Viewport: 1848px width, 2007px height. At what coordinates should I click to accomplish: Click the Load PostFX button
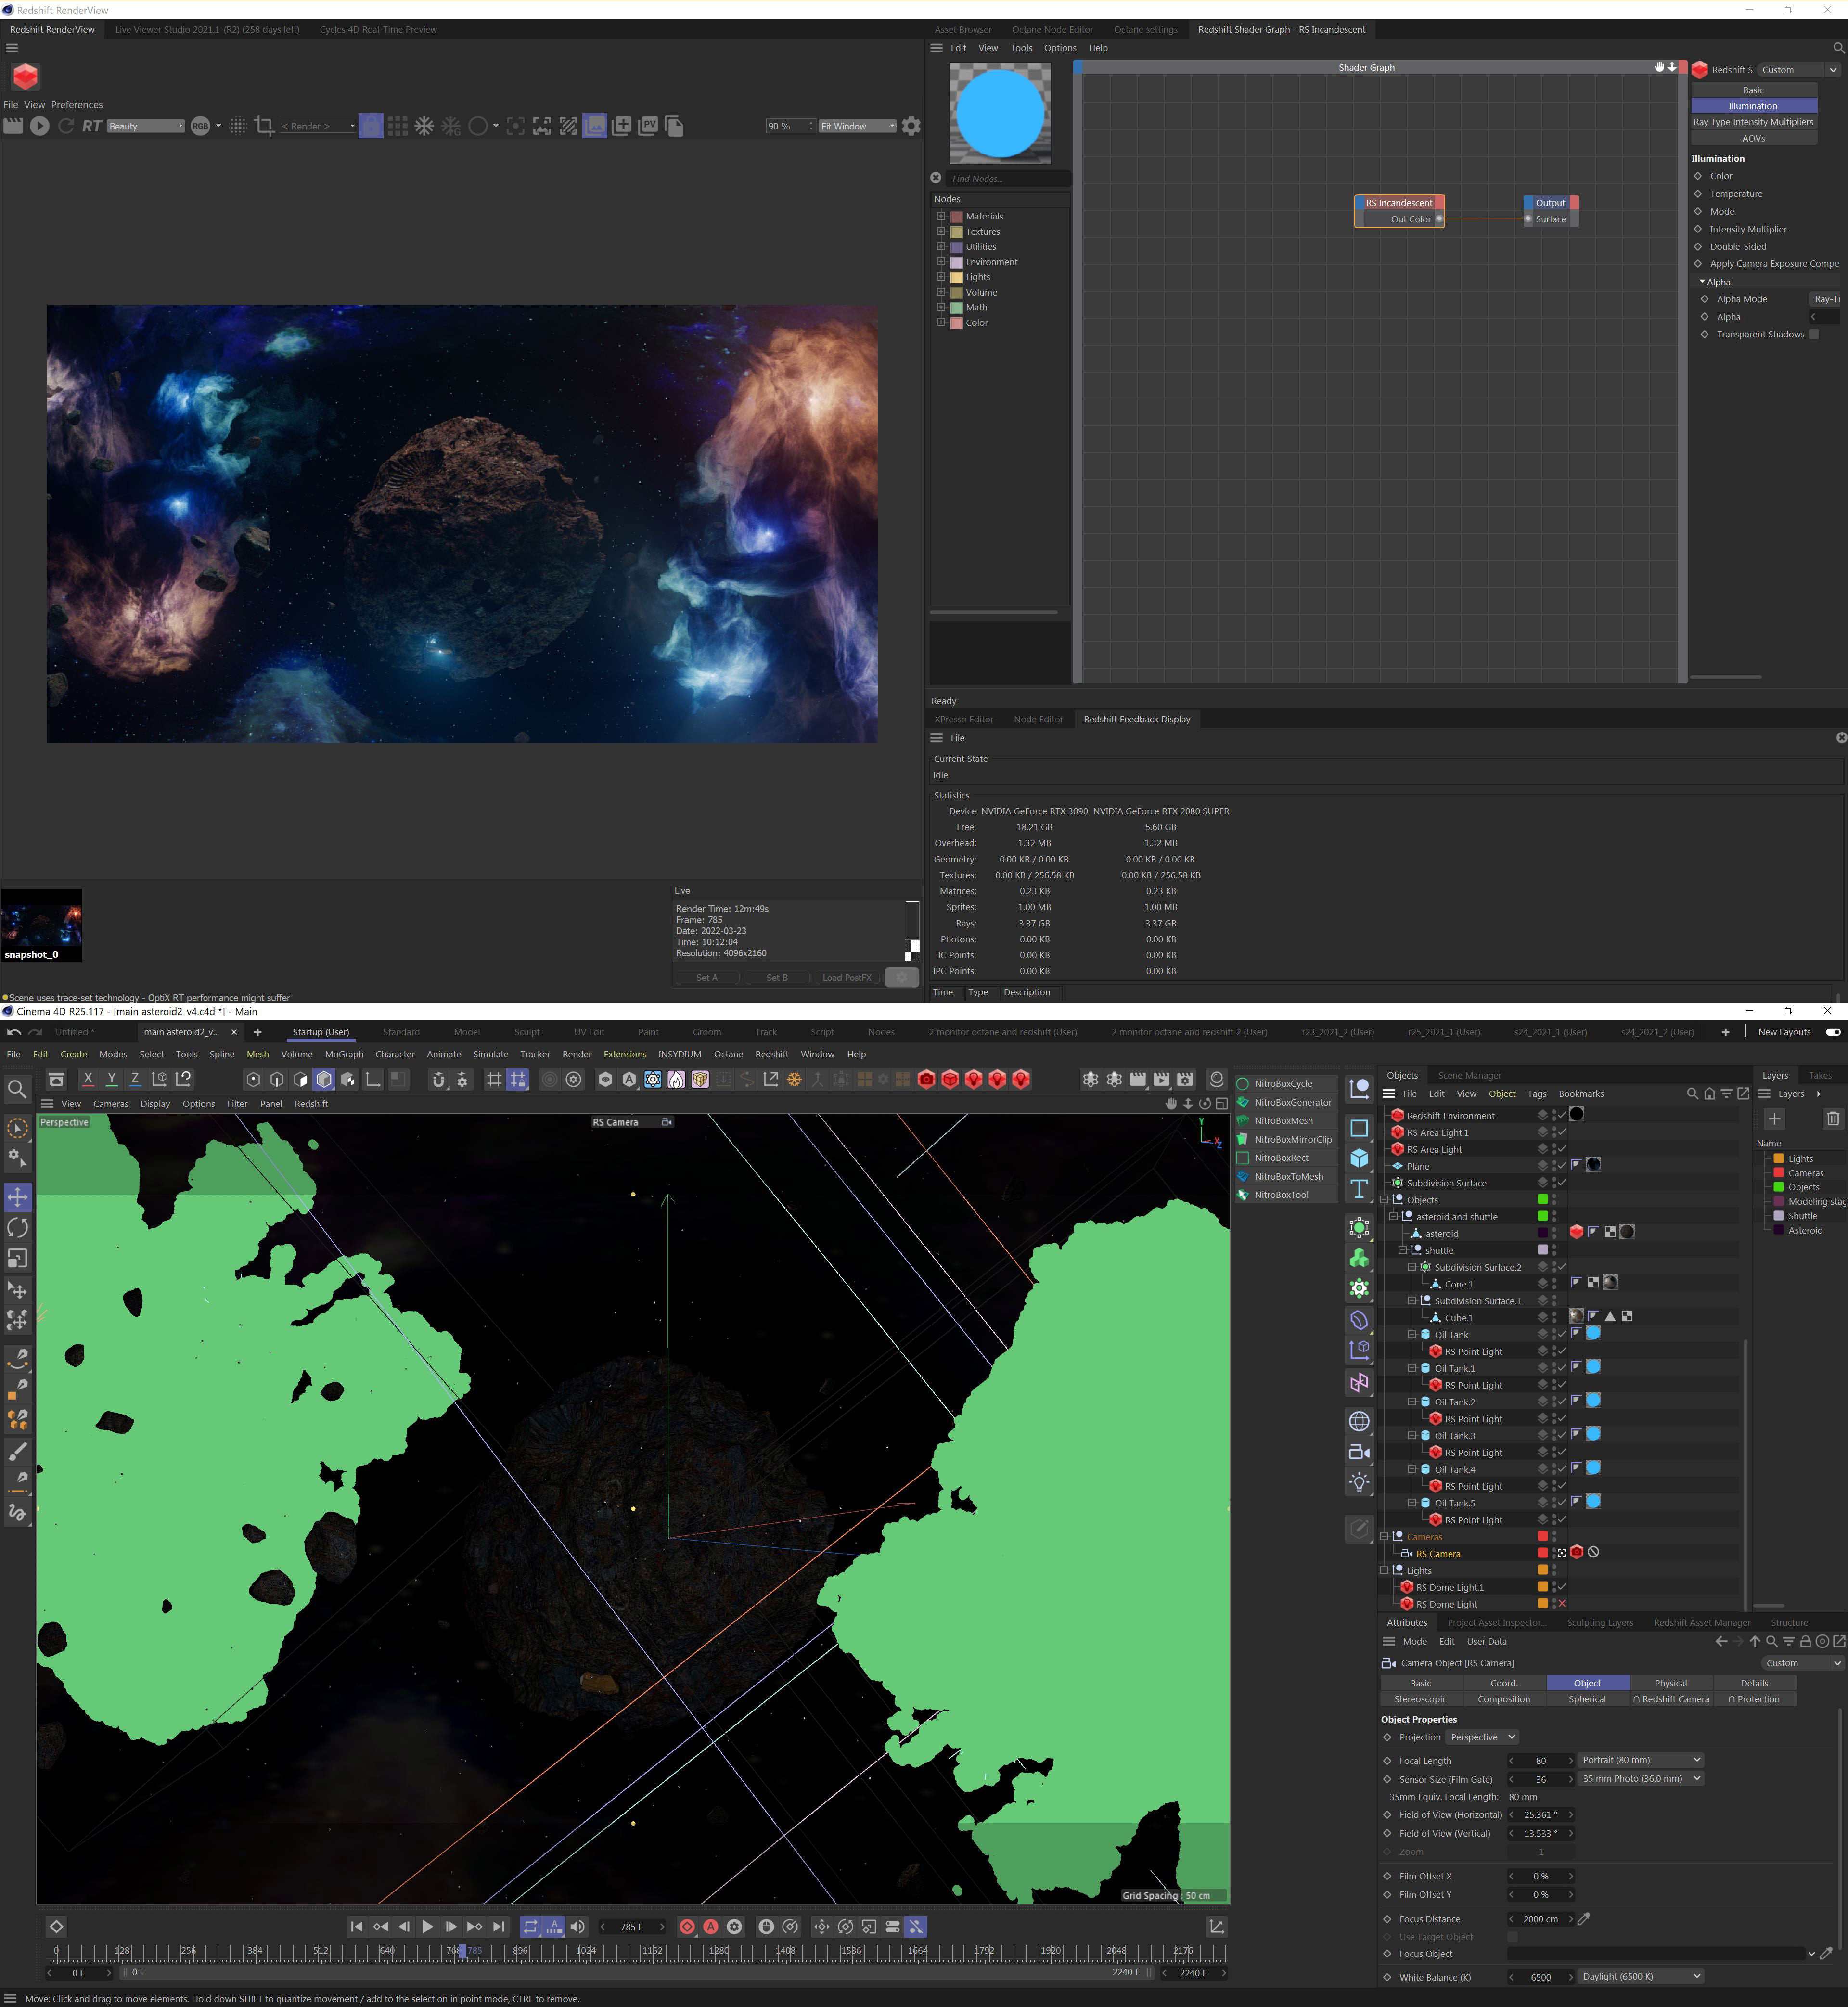coord(846,978)
